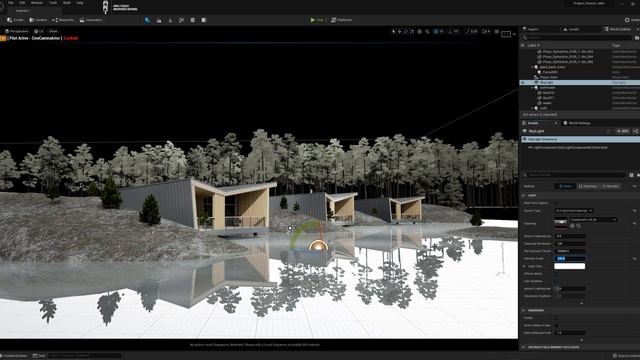640x360 pixels.
Task: Toggle surface snapping icon
Action: [427, 31]
